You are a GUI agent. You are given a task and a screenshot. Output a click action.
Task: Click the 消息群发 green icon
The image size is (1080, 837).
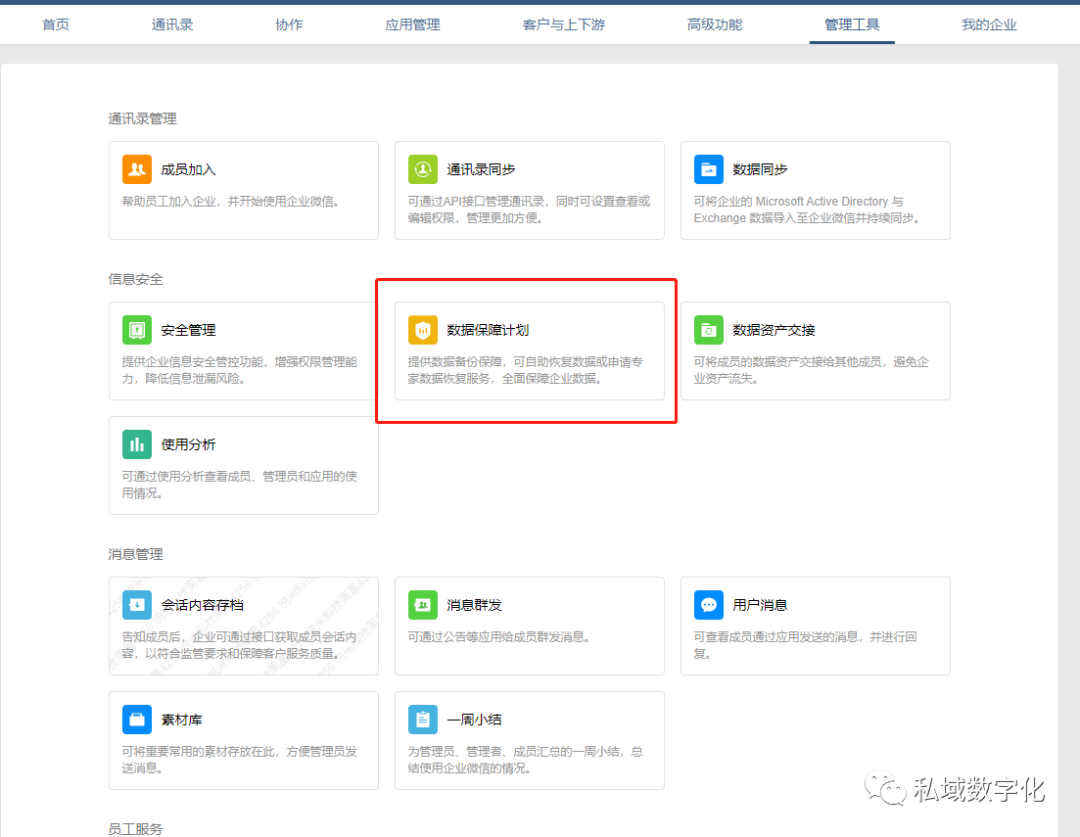click(423, 605)
